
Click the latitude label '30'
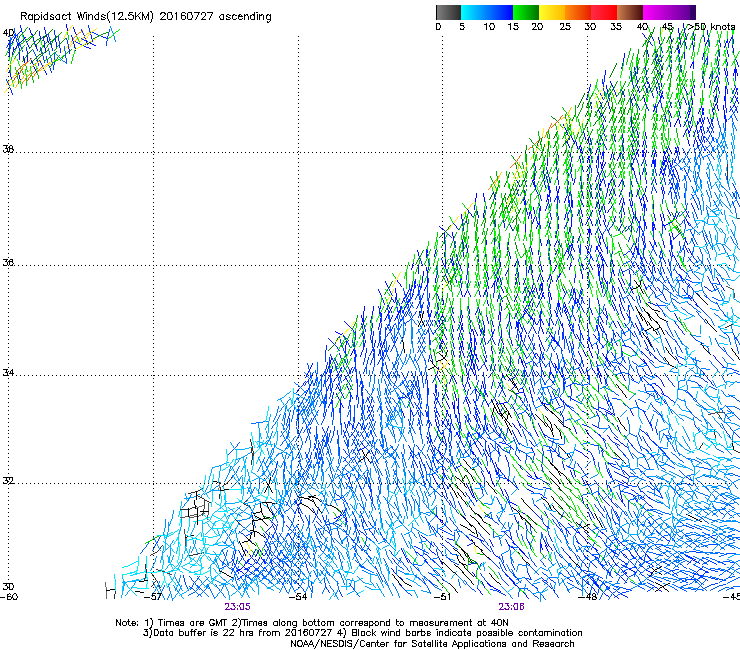(8, 587)
